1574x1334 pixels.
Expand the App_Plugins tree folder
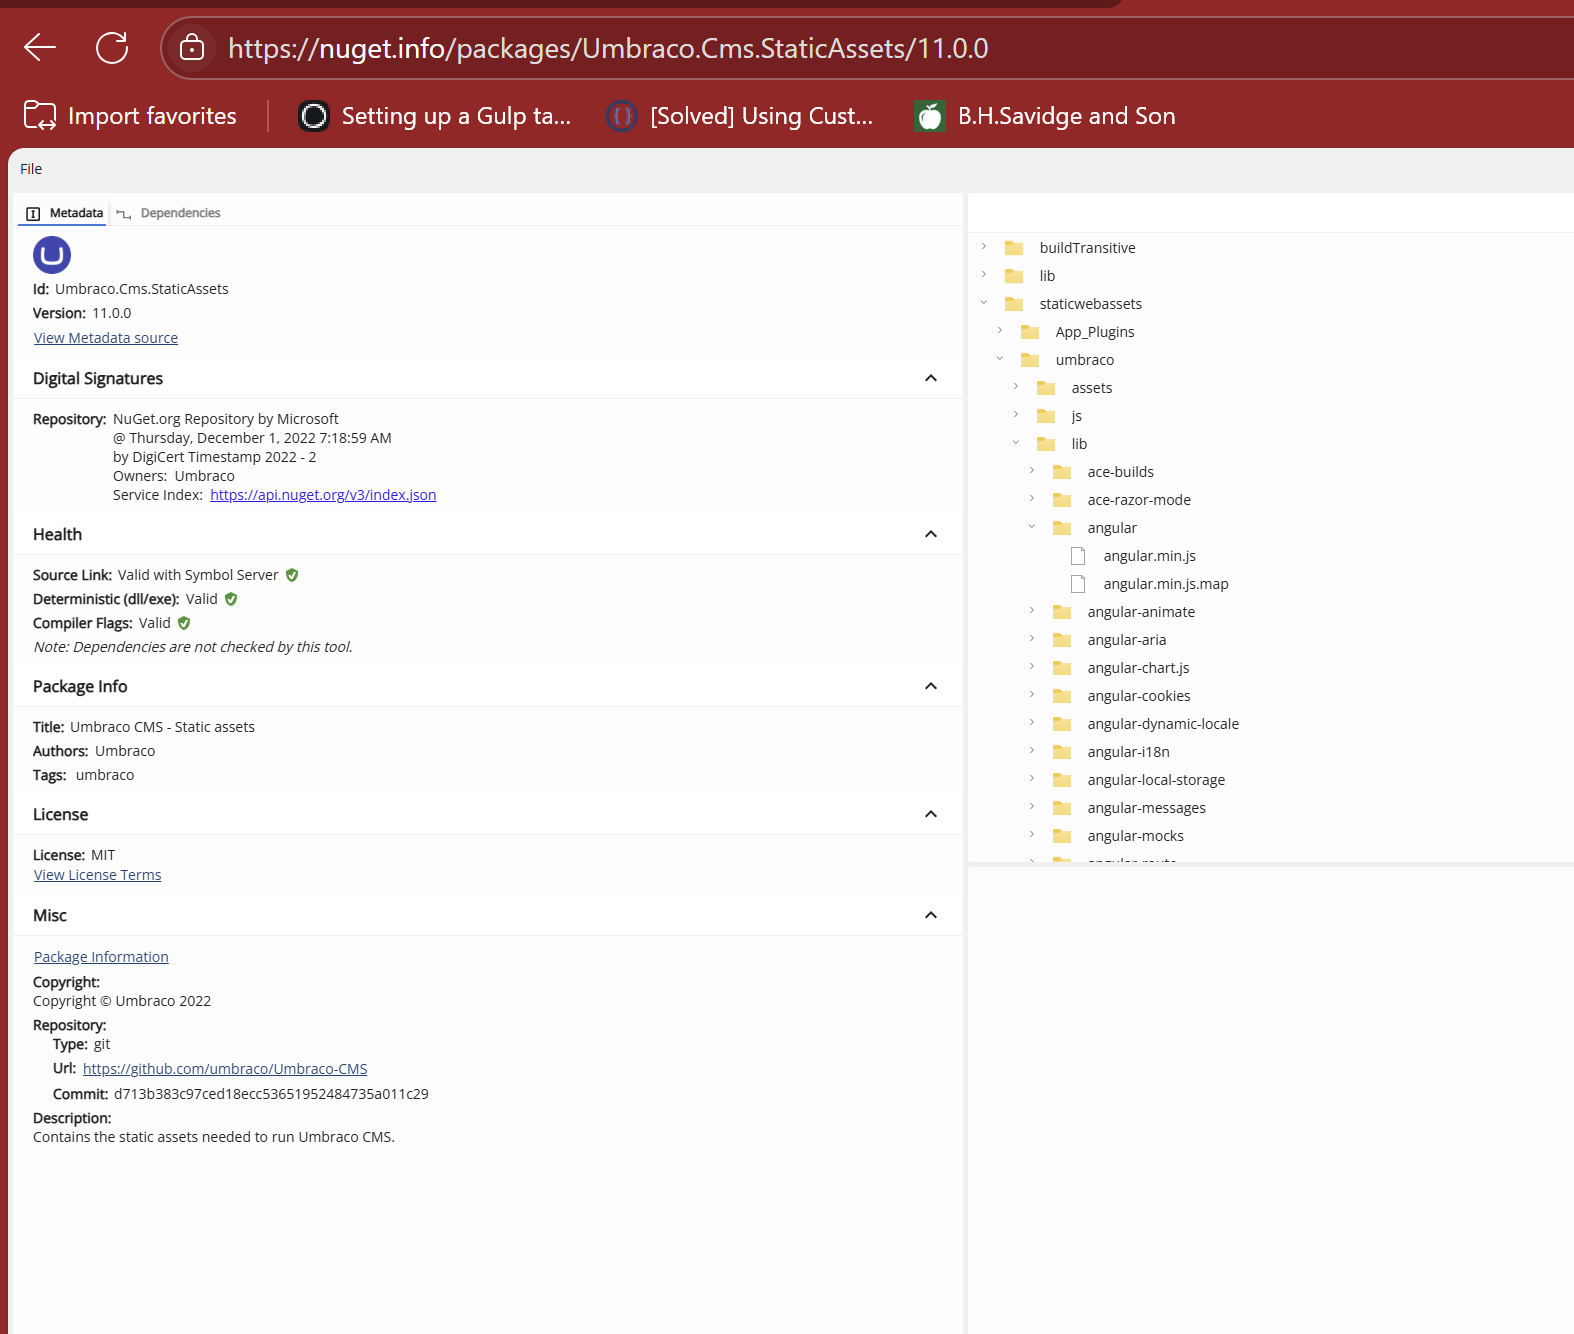(x=1000, y=331)
